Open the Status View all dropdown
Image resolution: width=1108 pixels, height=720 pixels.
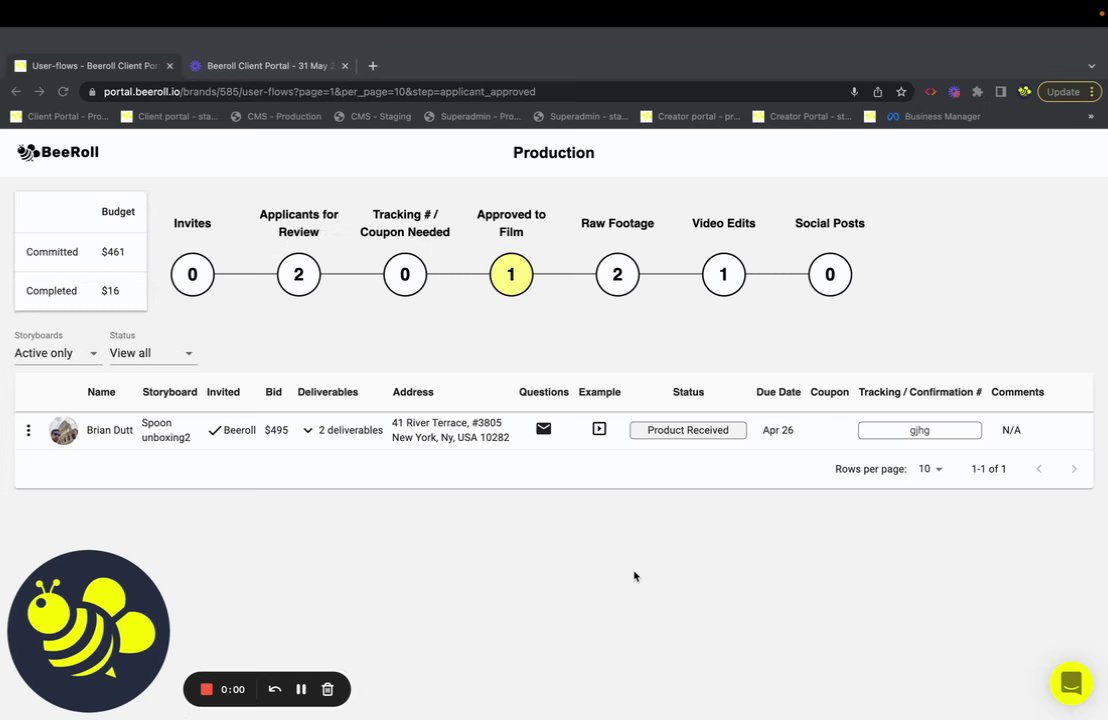pyautogui.click(x=152, y=353)
